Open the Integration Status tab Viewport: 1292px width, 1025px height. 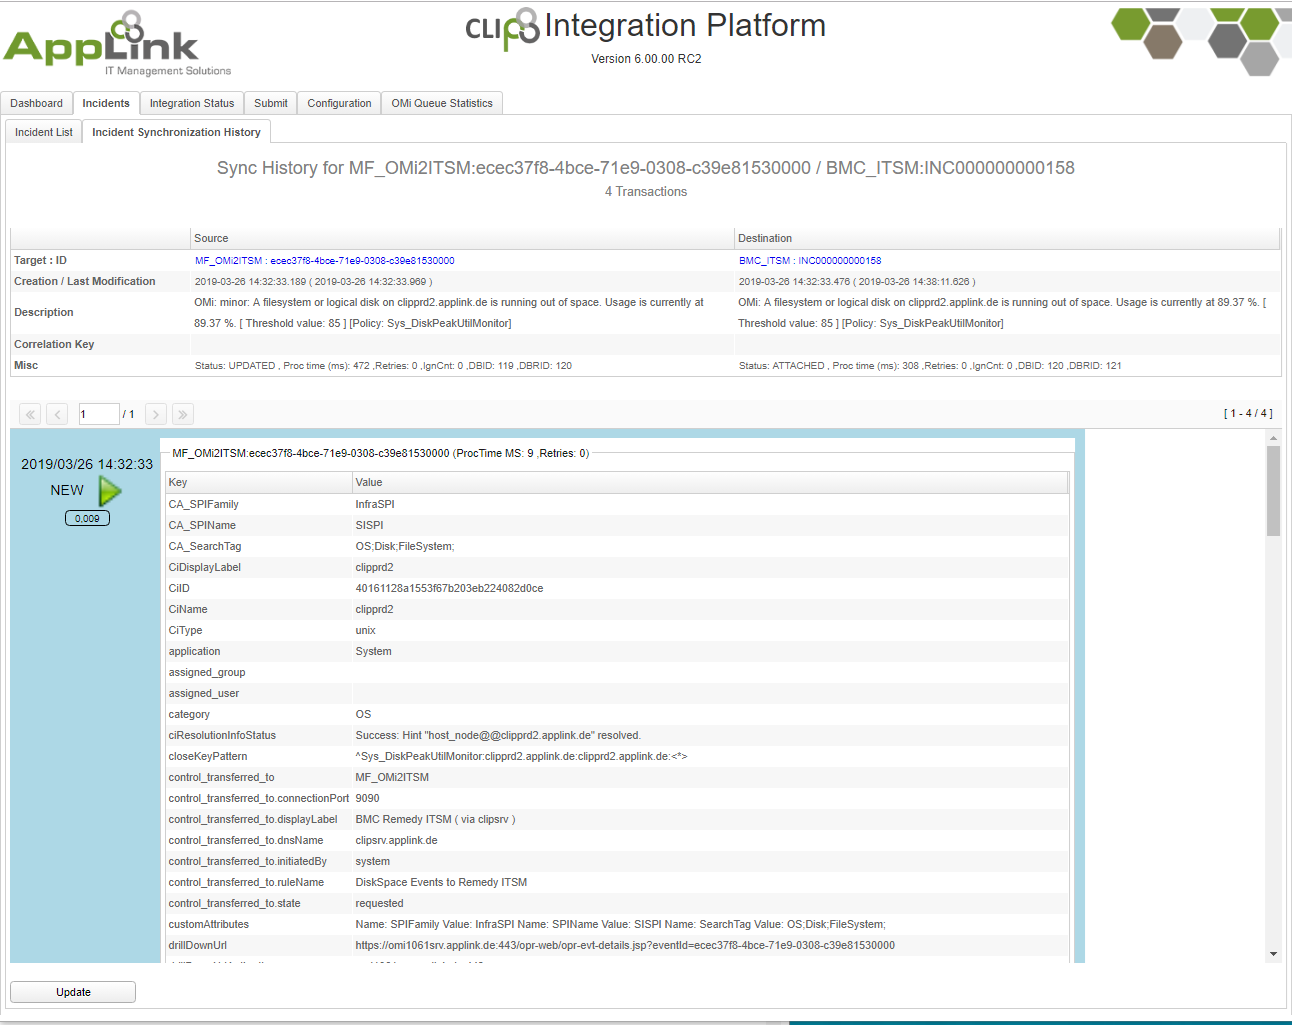point(192,103)
